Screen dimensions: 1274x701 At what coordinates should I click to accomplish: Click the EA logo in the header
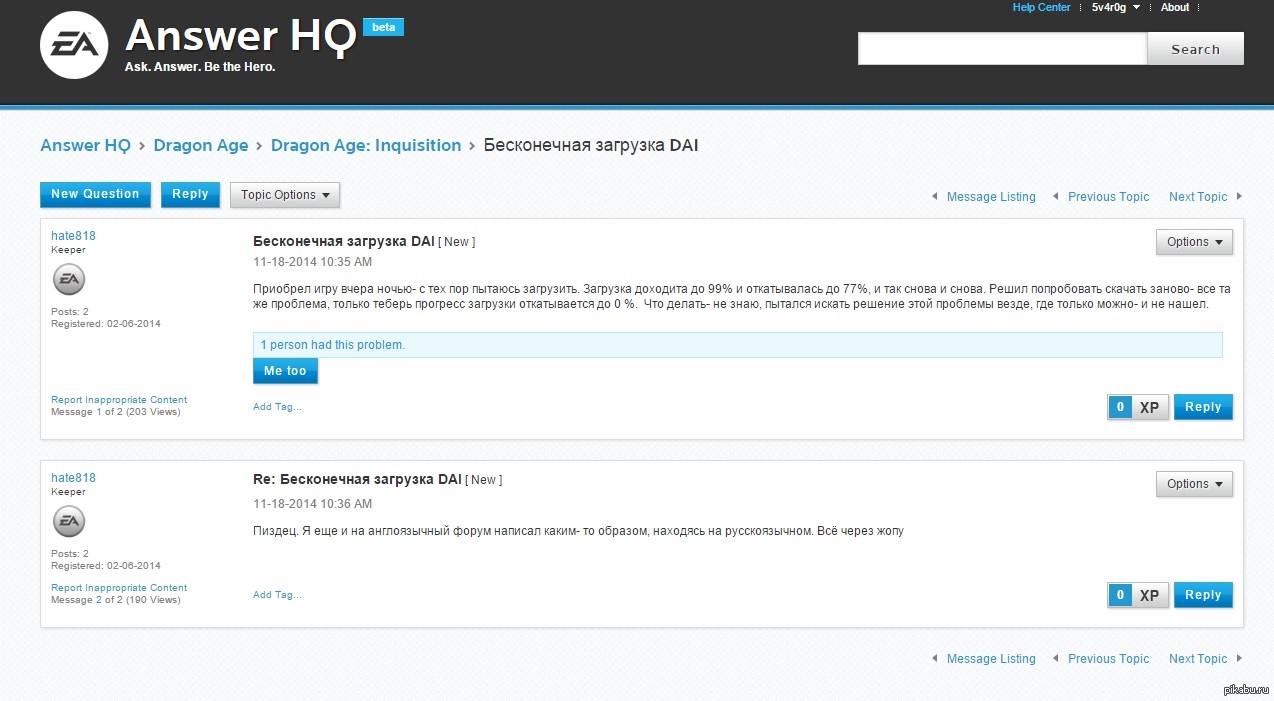point(74,44)
